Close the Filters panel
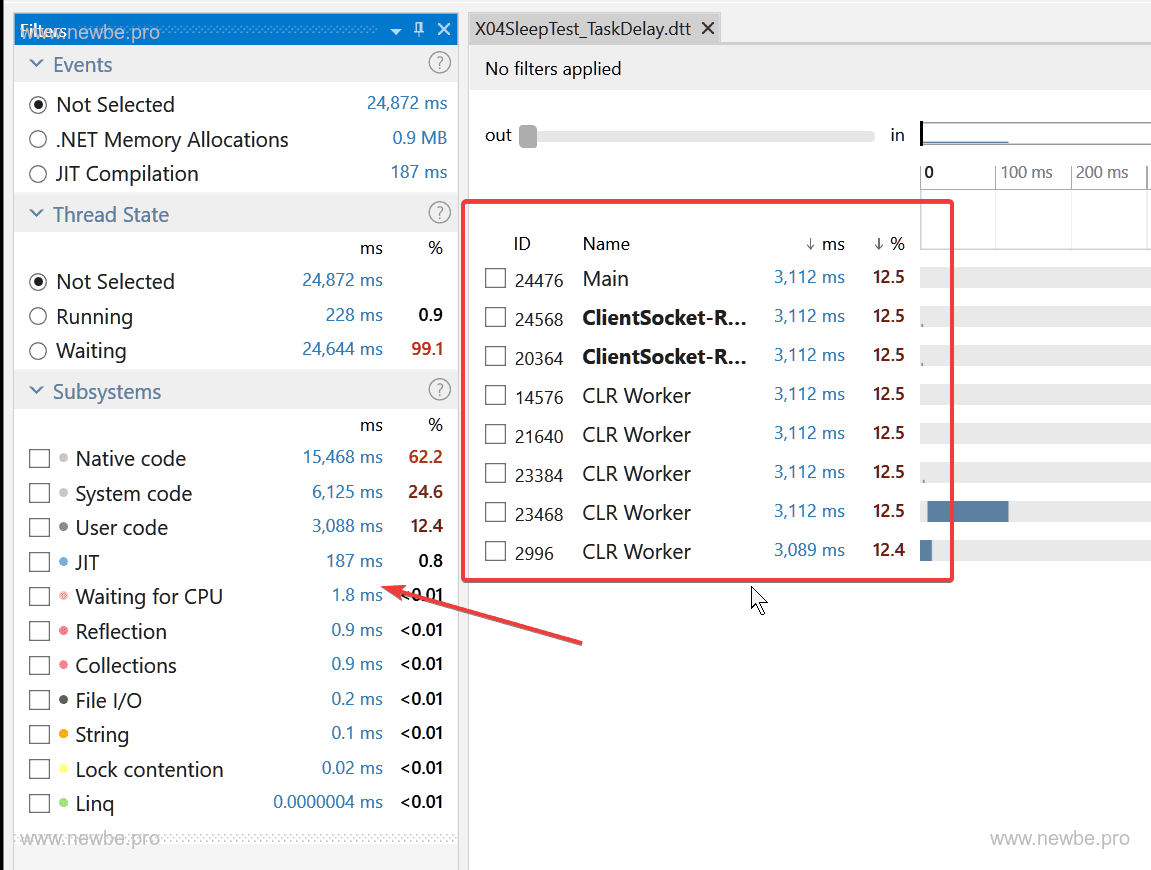 point(444,30)
